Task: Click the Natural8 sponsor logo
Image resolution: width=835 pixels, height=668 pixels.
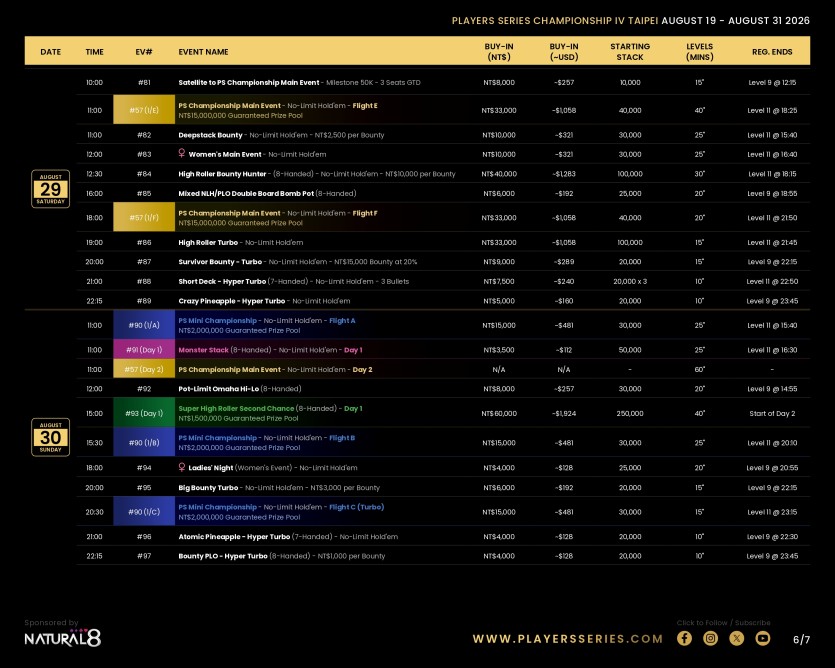Action: click(62, 638)
